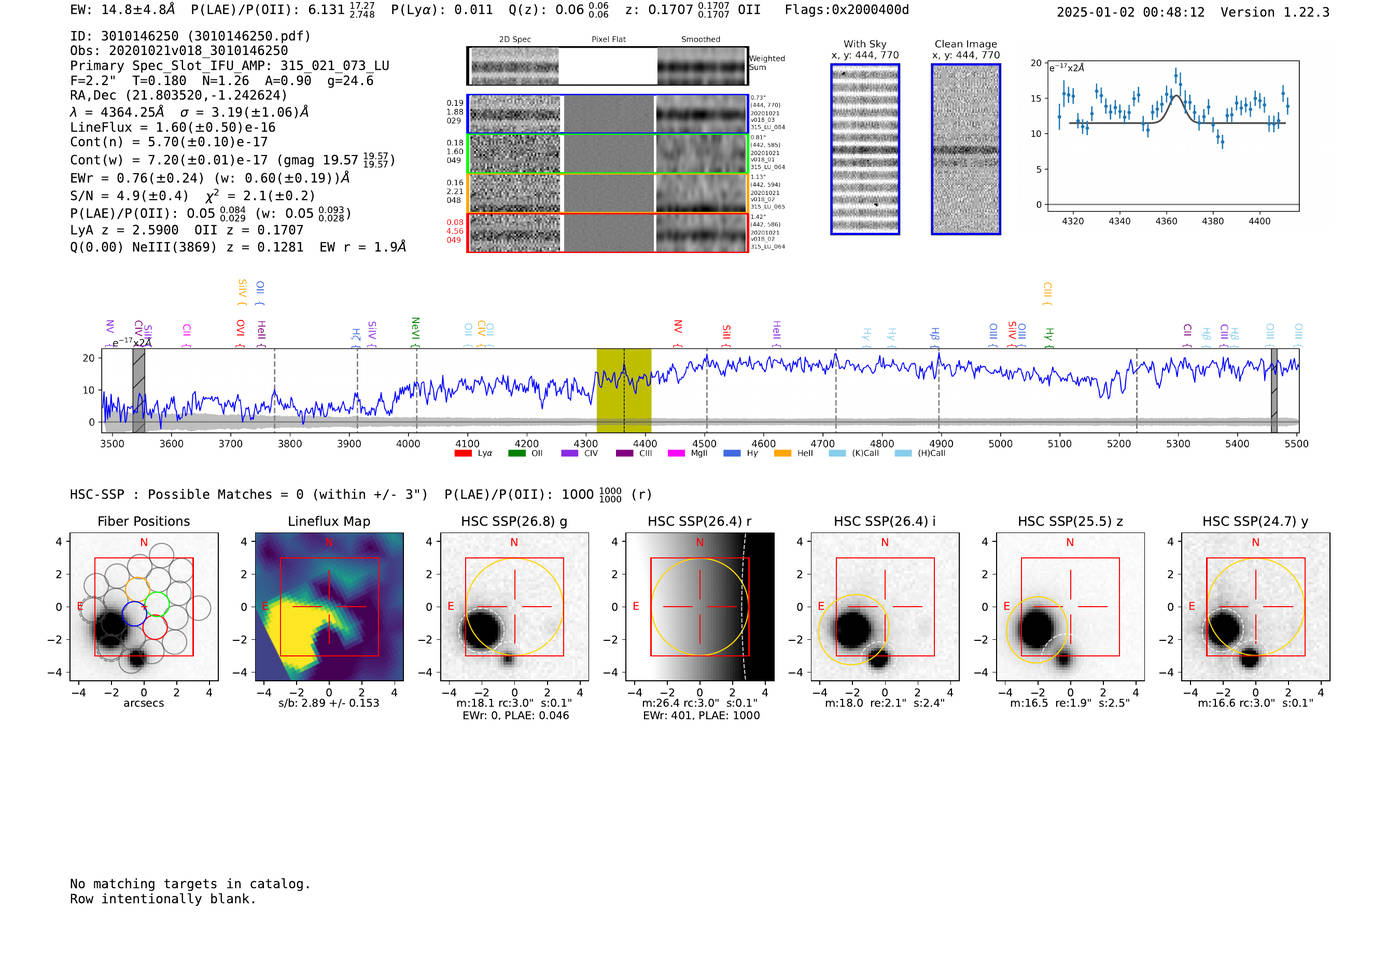Select the Clean Image CCD cutout
The image size is (1400, 953).
(x=966, y=149)
